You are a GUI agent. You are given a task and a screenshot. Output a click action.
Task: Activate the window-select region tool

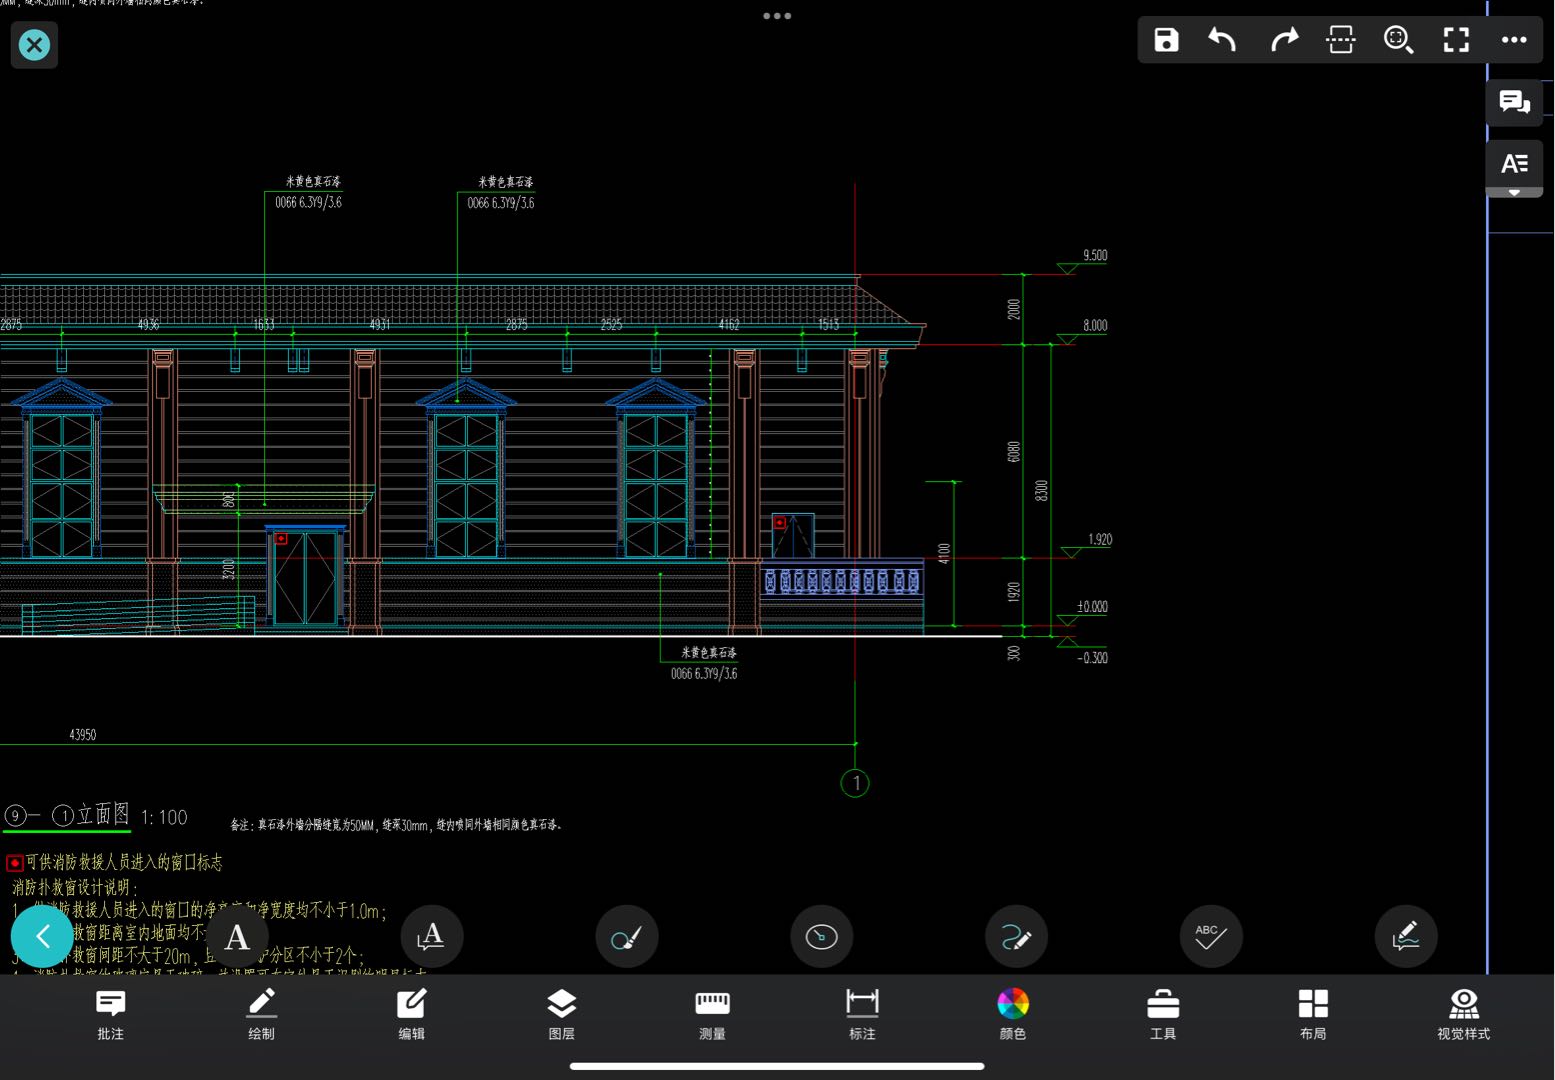pyautogui.click(x=1341, y=40)
